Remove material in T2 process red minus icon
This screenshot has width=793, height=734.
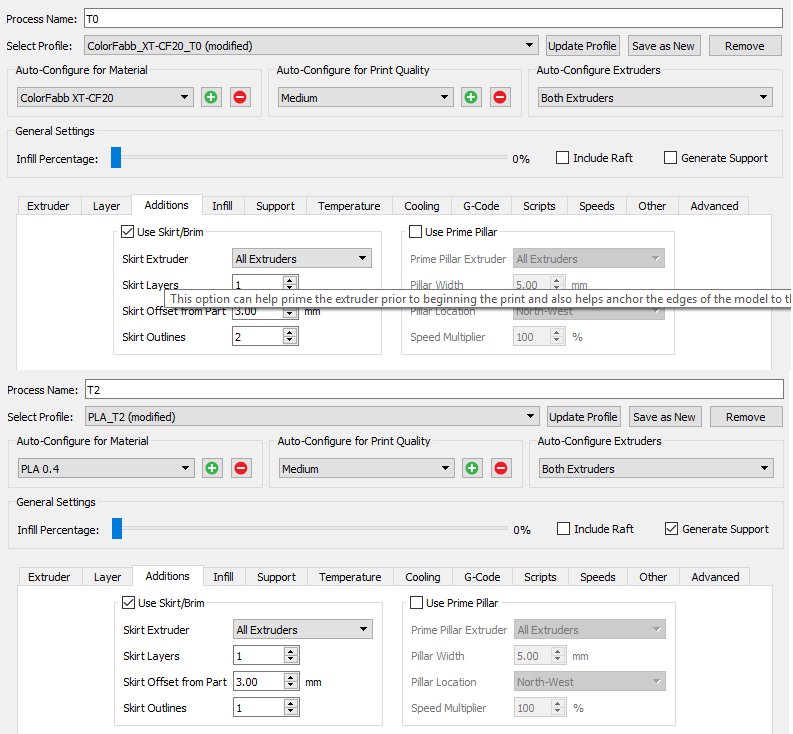coord(241,468)
